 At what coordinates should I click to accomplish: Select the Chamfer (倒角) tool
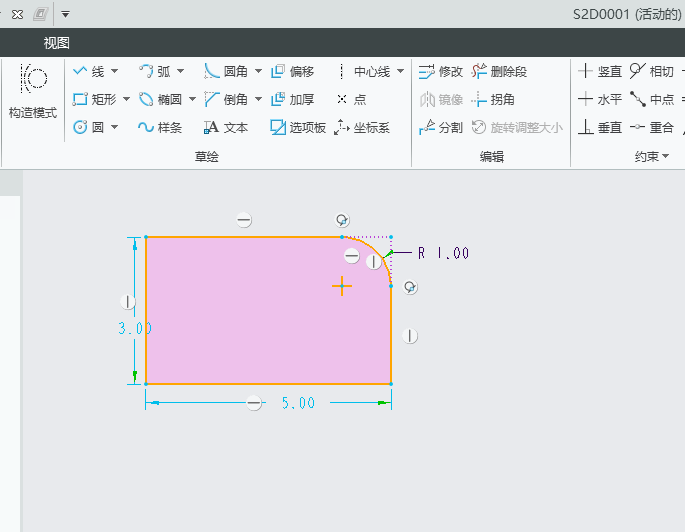(226, 100)
